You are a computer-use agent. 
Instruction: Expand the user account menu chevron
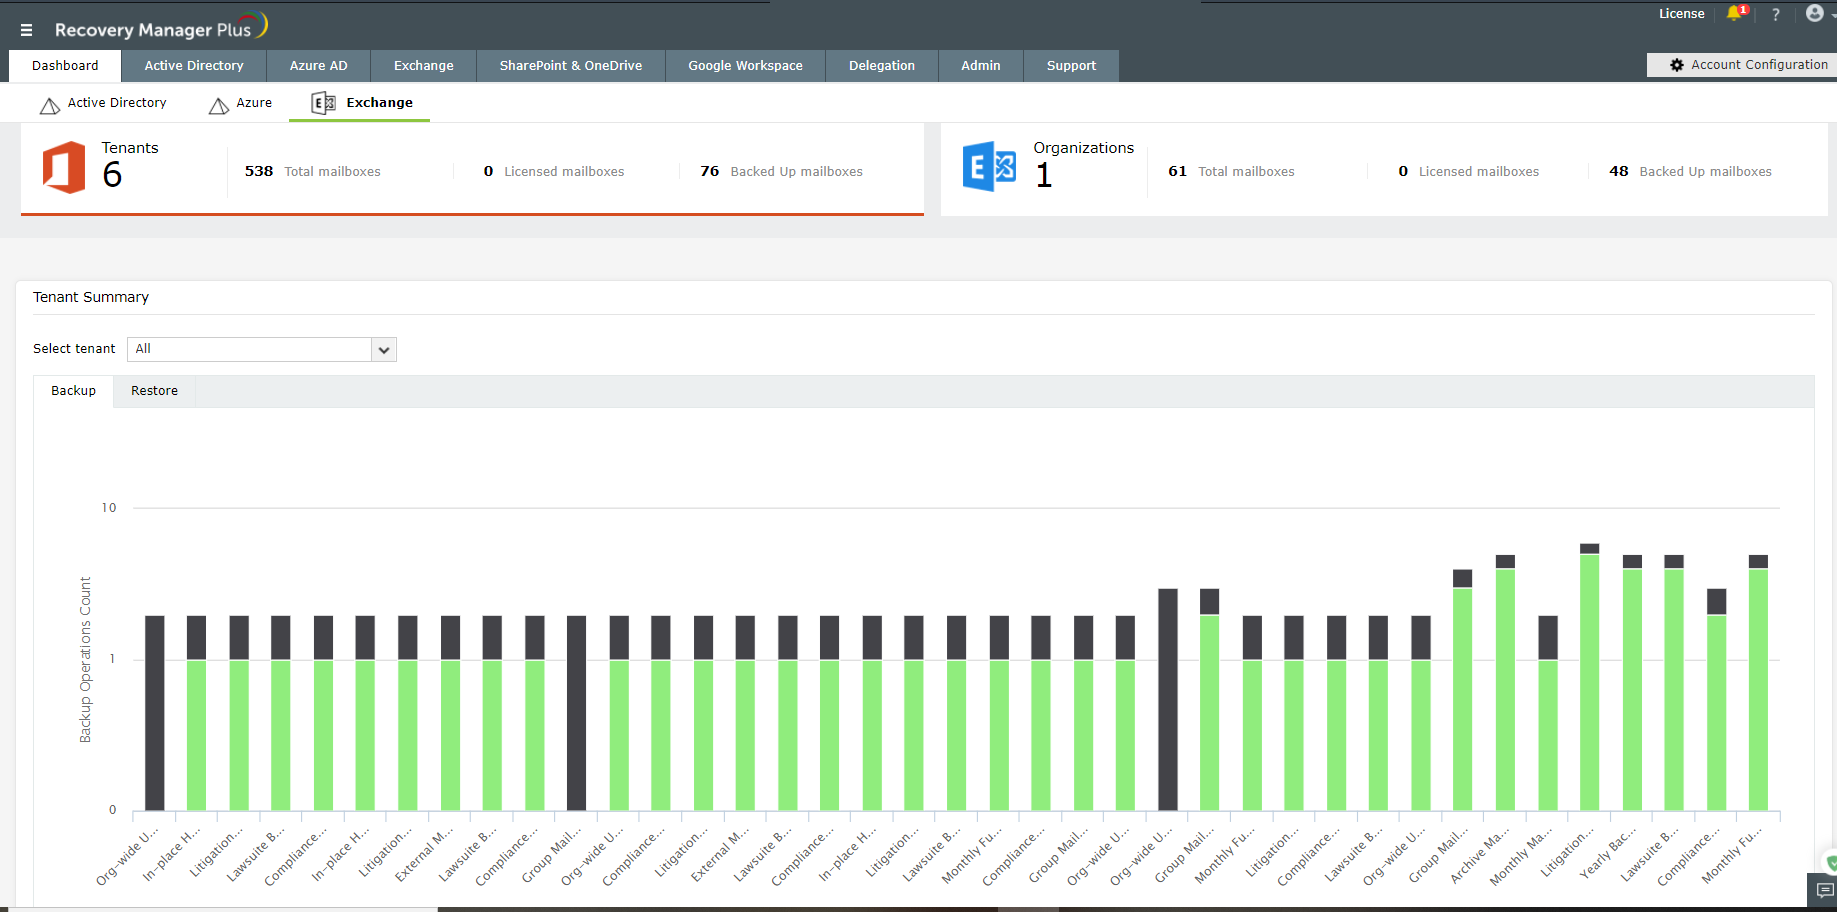tap(1831, 16)
